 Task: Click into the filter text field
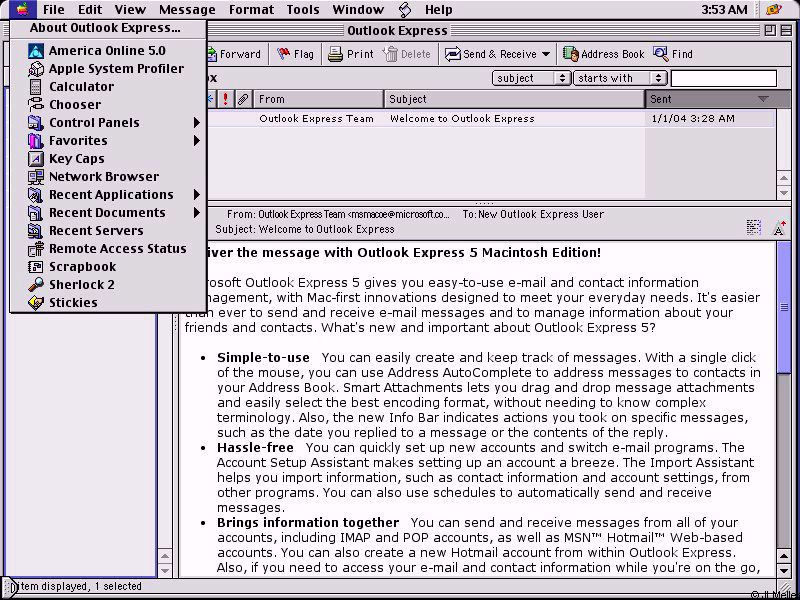[x=723, y=79]
